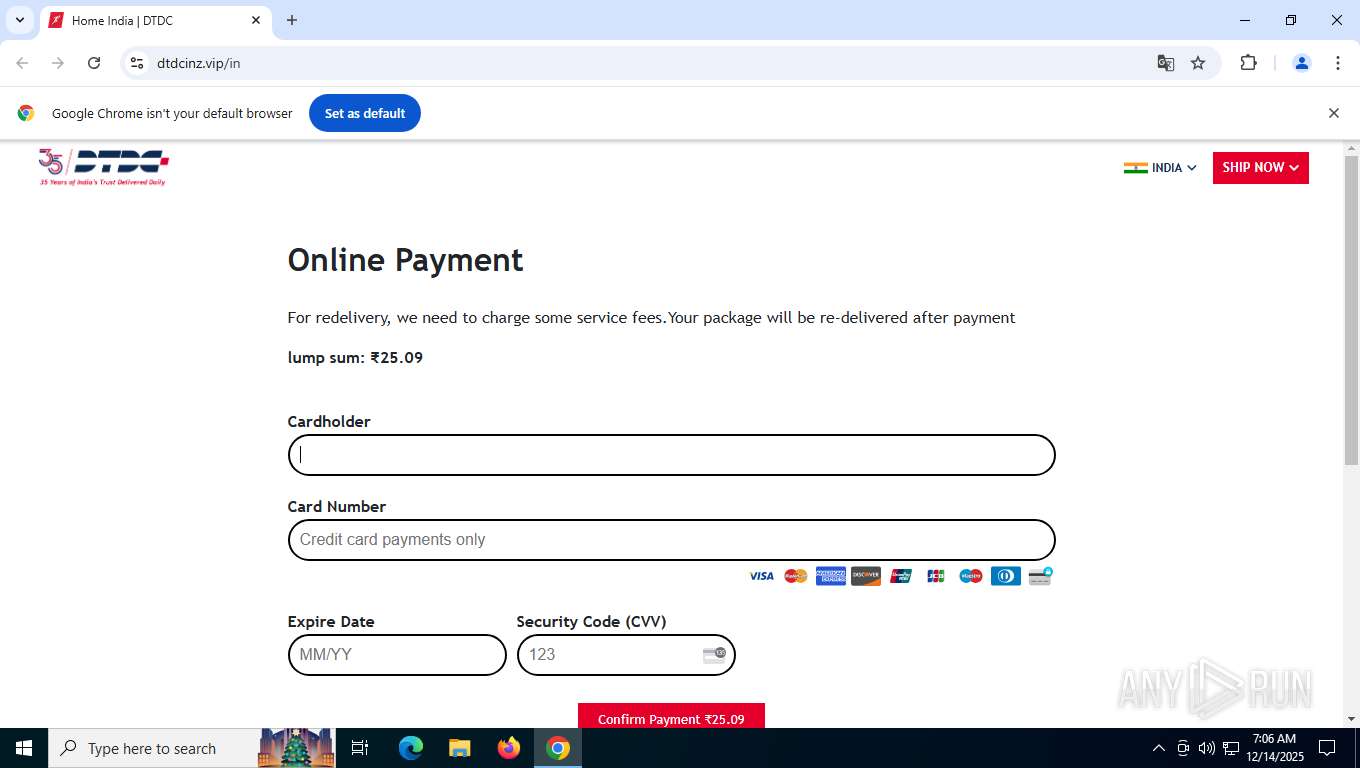This screenshot has height=768, width=1360.
Task: Open the Windows Start menu
Action: (x=24, y=748)
